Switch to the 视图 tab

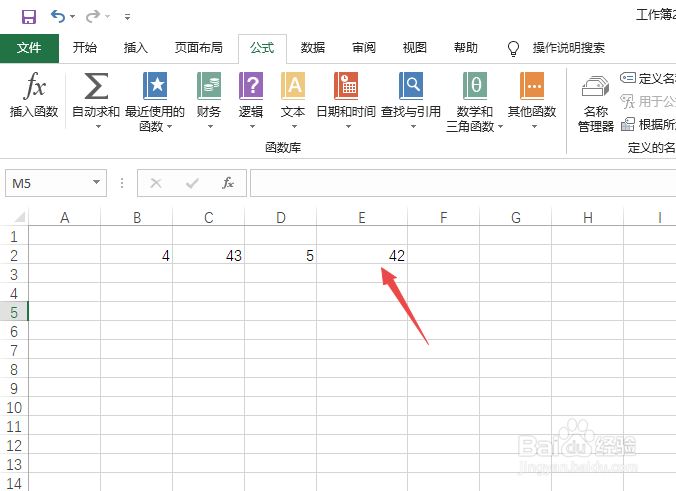coord(414,47)
